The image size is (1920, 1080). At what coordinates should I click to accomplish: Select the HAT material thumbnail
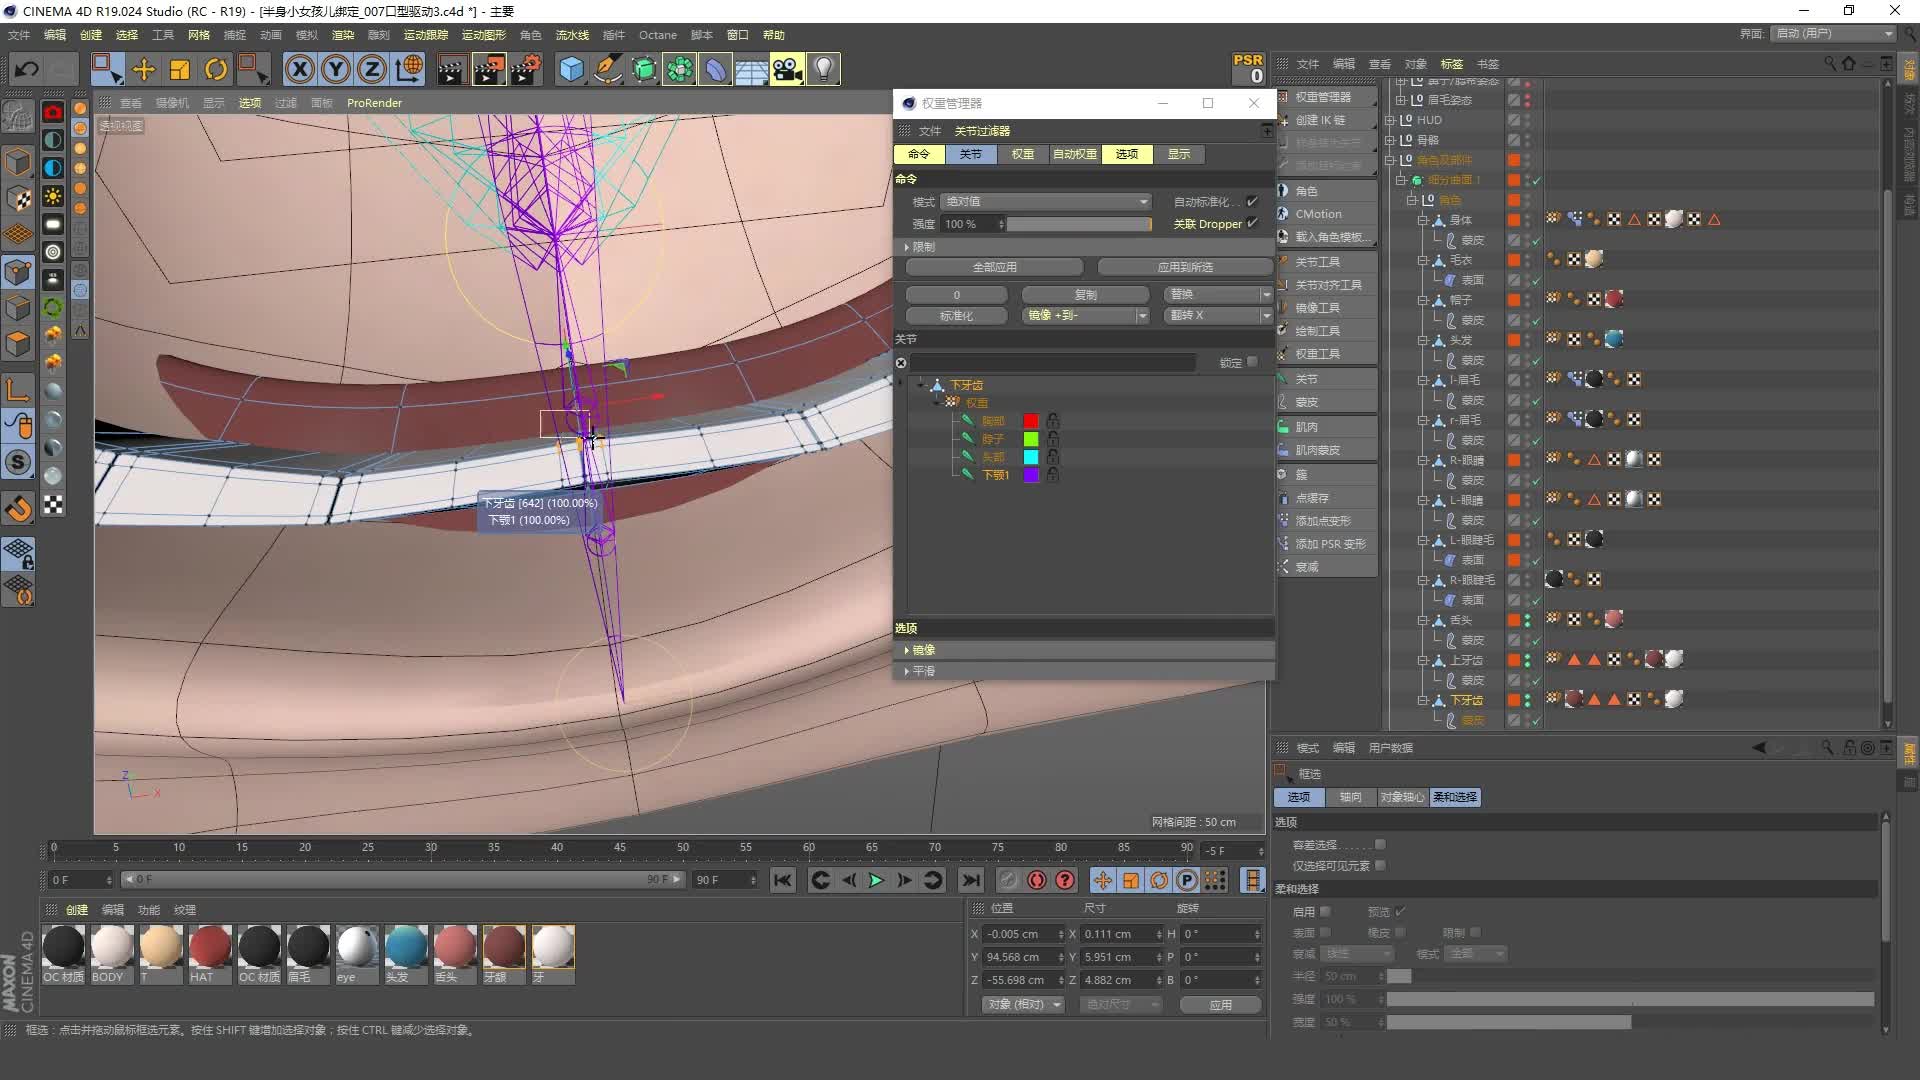point(210,954)
